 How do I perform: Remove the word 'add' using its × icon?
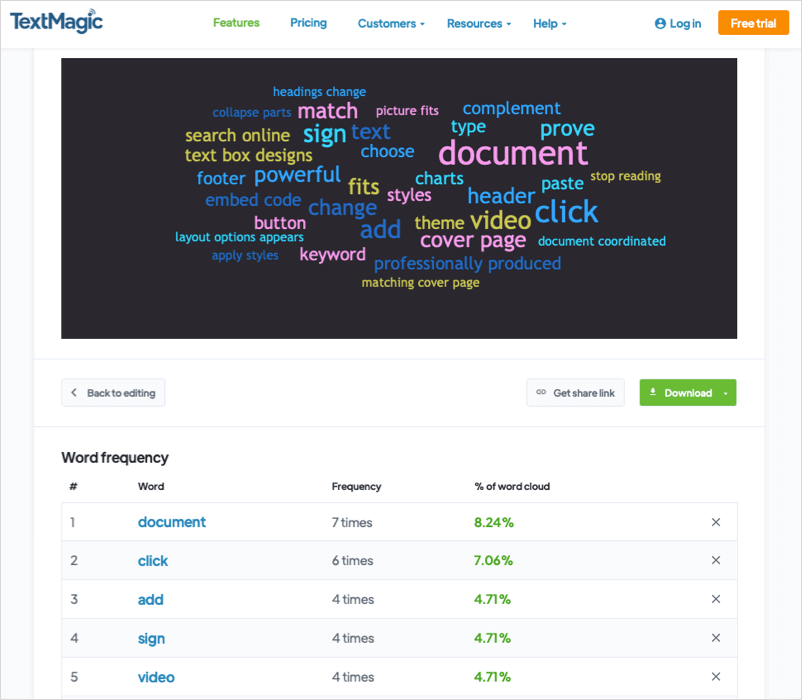point(716,599)
